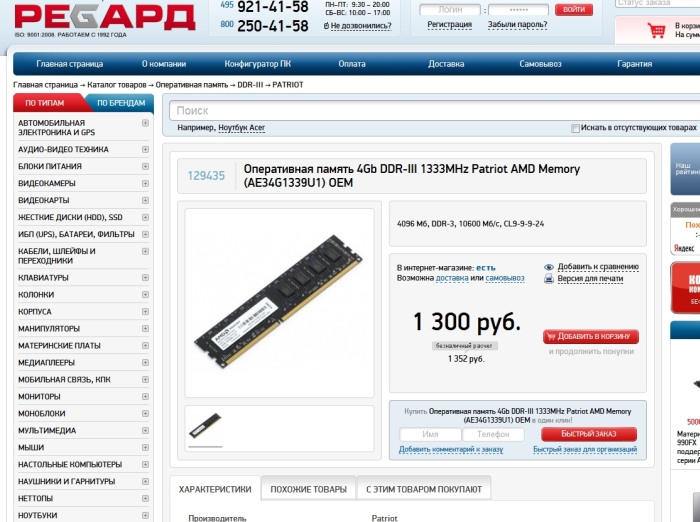
Task: Open Самовывоз menu item
Action: point(540,64)
